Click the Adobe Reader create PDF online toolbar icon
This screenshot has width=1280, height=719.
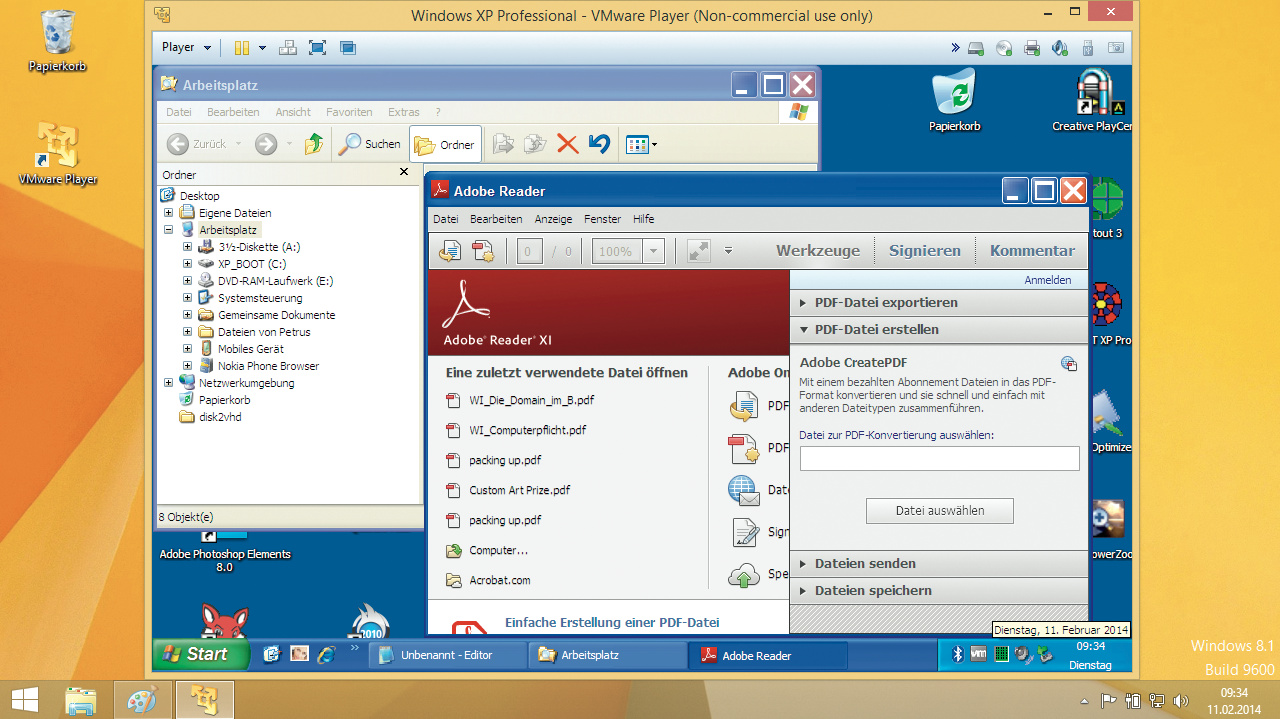click(x=484, y=251)
